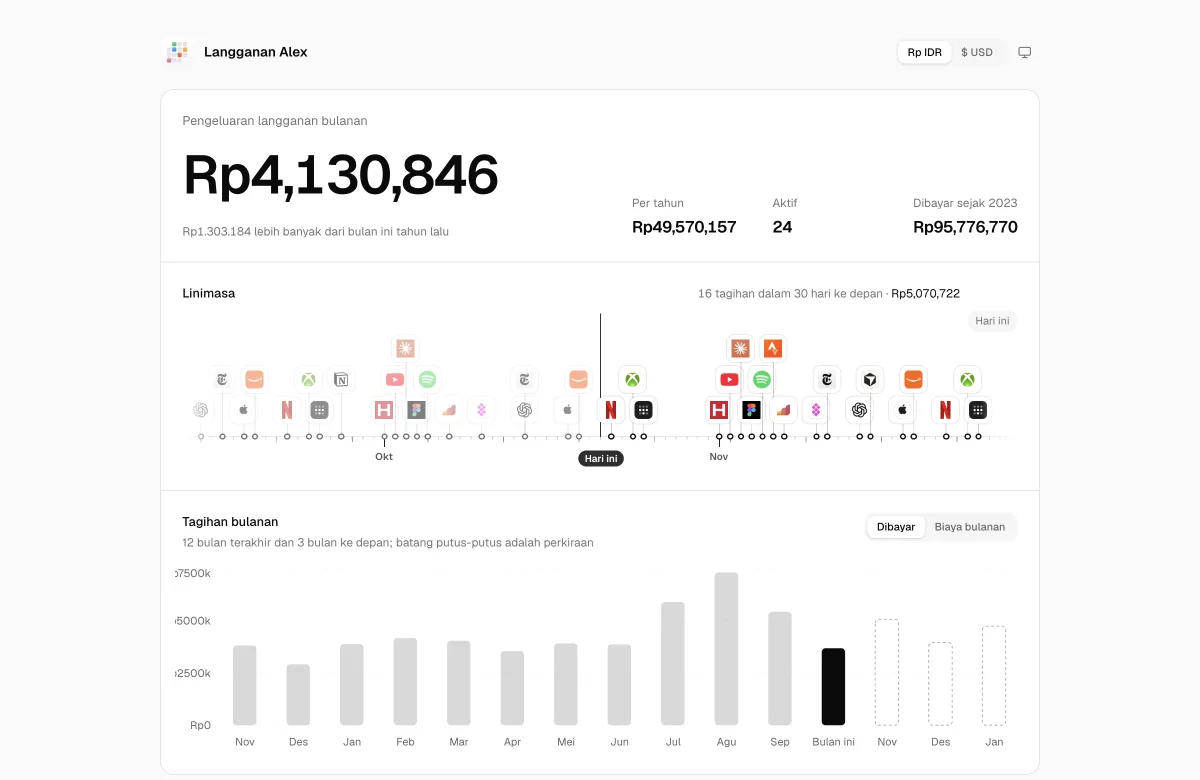Click the Netflix icon beside the today line
Screen dimensions: 1200x780
[x=611, y=410]
